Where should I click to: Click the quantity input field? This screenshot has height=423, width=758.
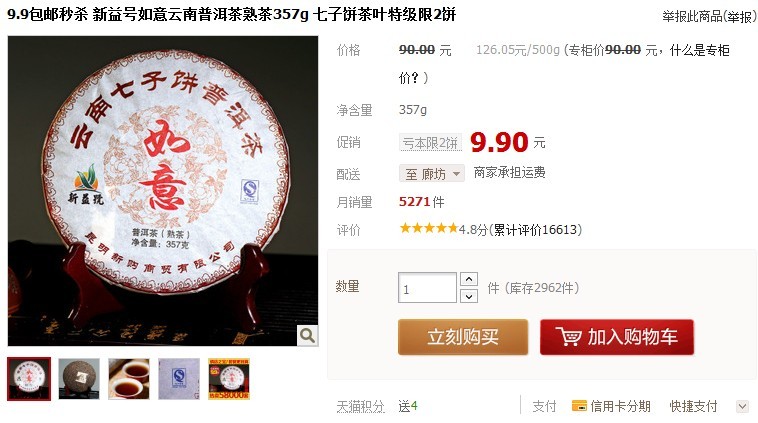427,288
